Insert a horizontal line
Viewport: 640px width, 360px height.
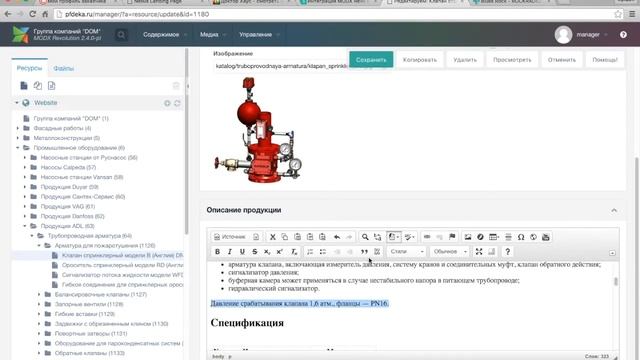pos(509,237)
